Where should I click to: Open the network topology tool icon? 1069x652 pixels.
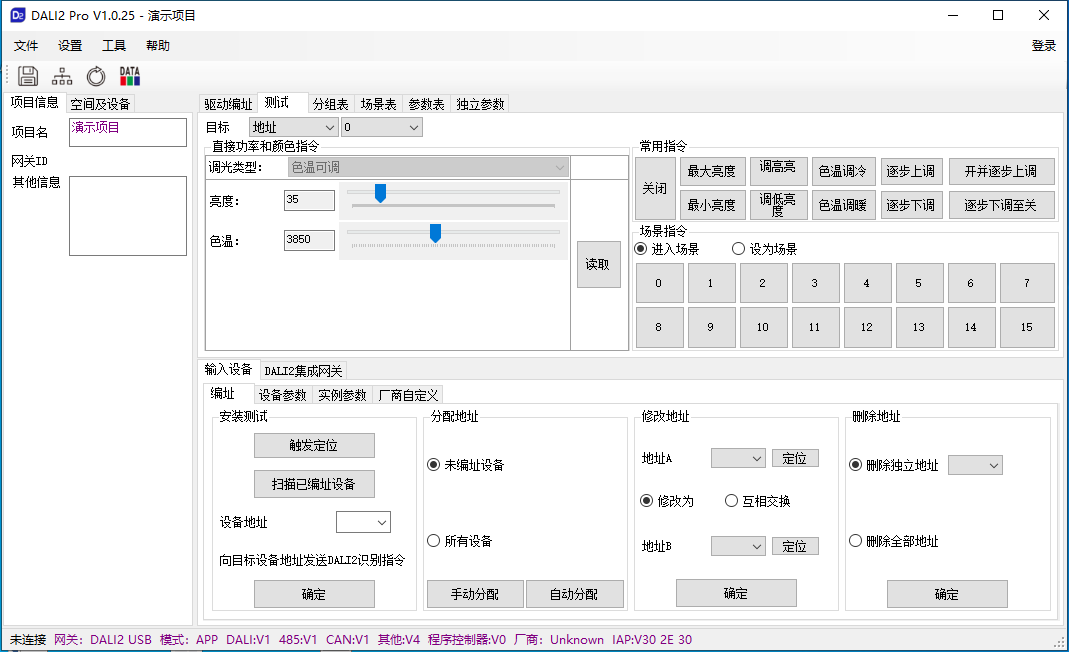[x=61, y=75]
